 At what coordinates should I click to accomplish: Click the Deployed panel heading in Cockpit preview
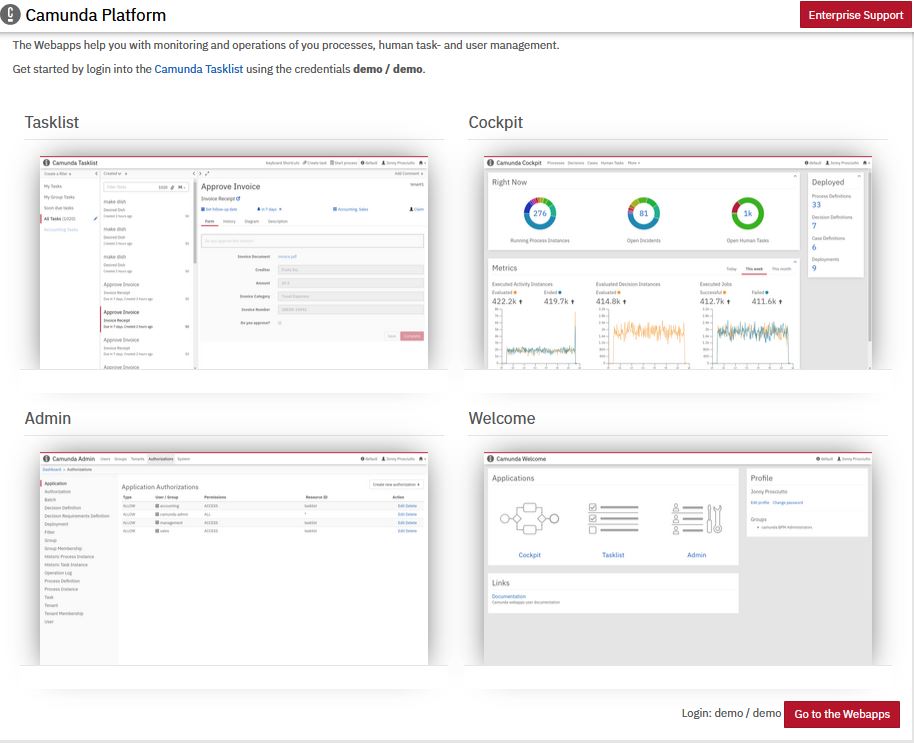point(828,182)
